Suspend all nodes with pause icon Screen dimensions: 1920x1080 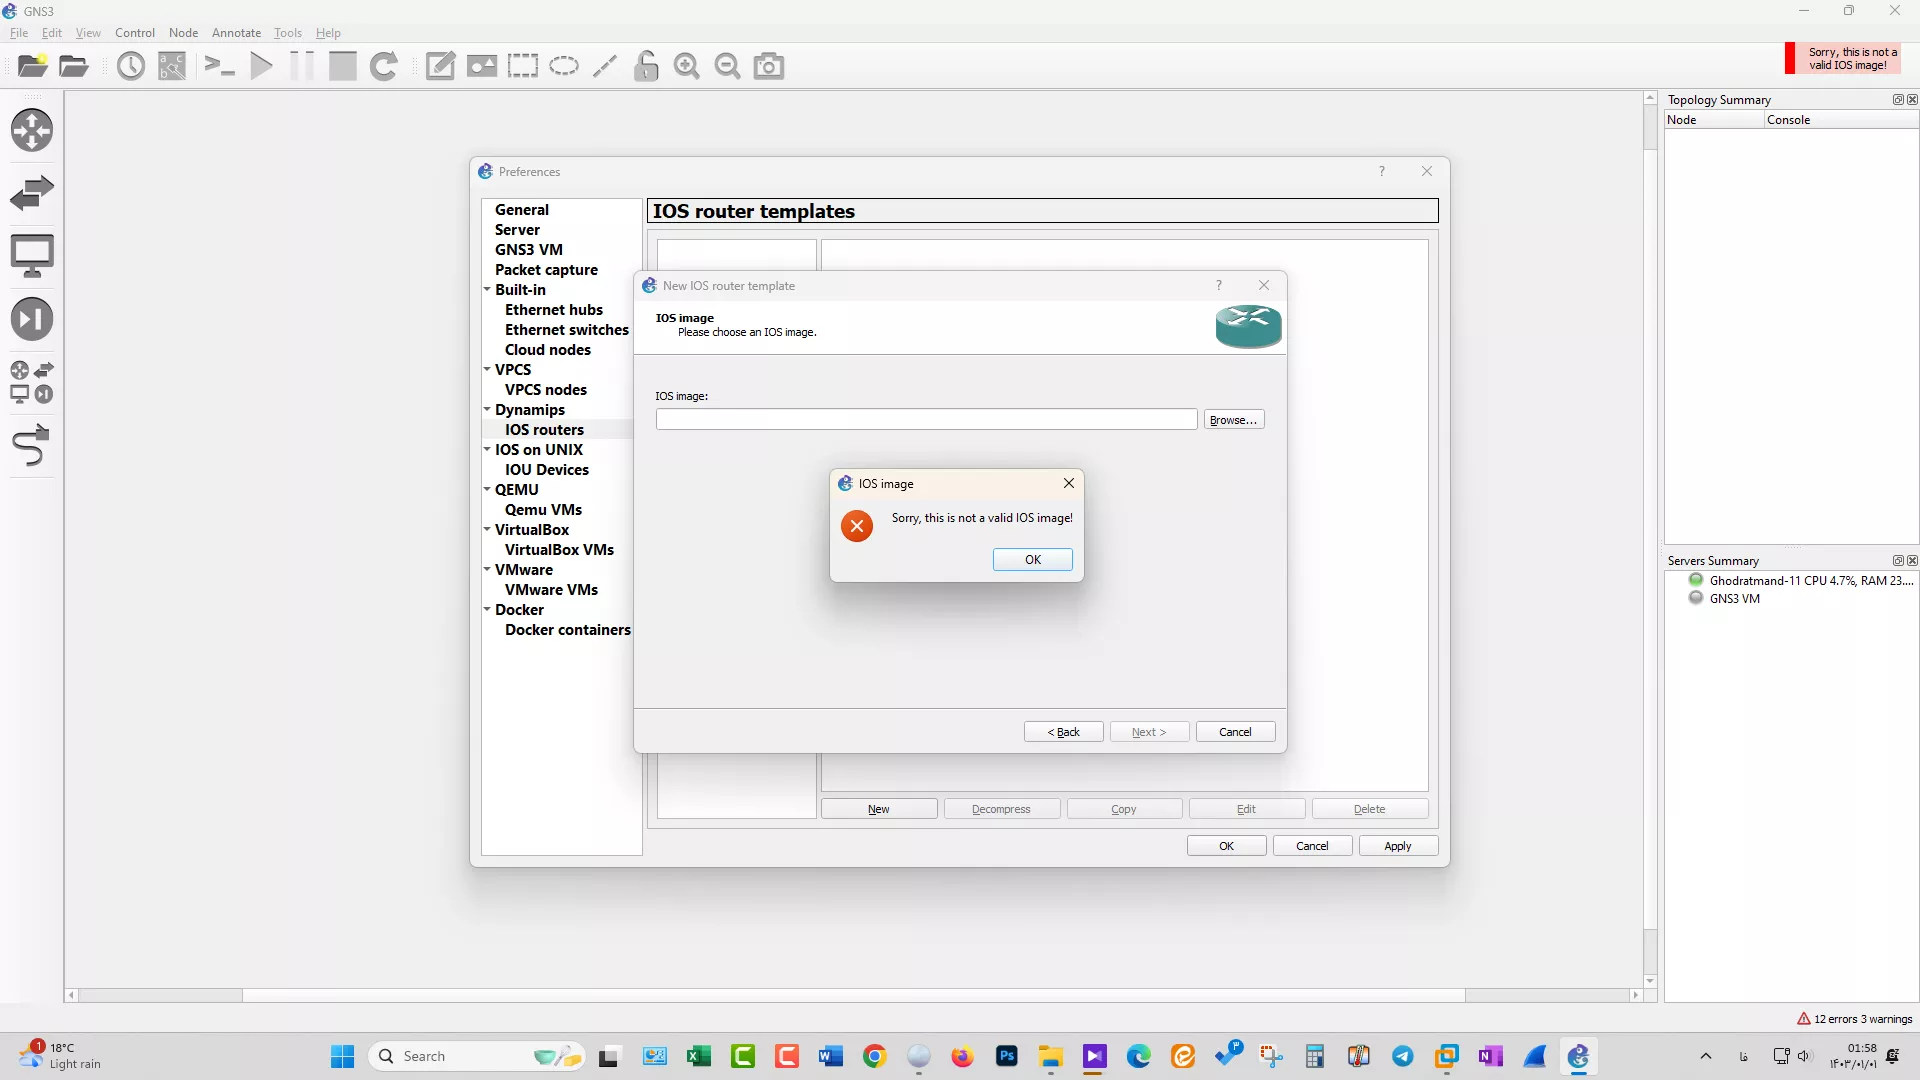point(301,66)
